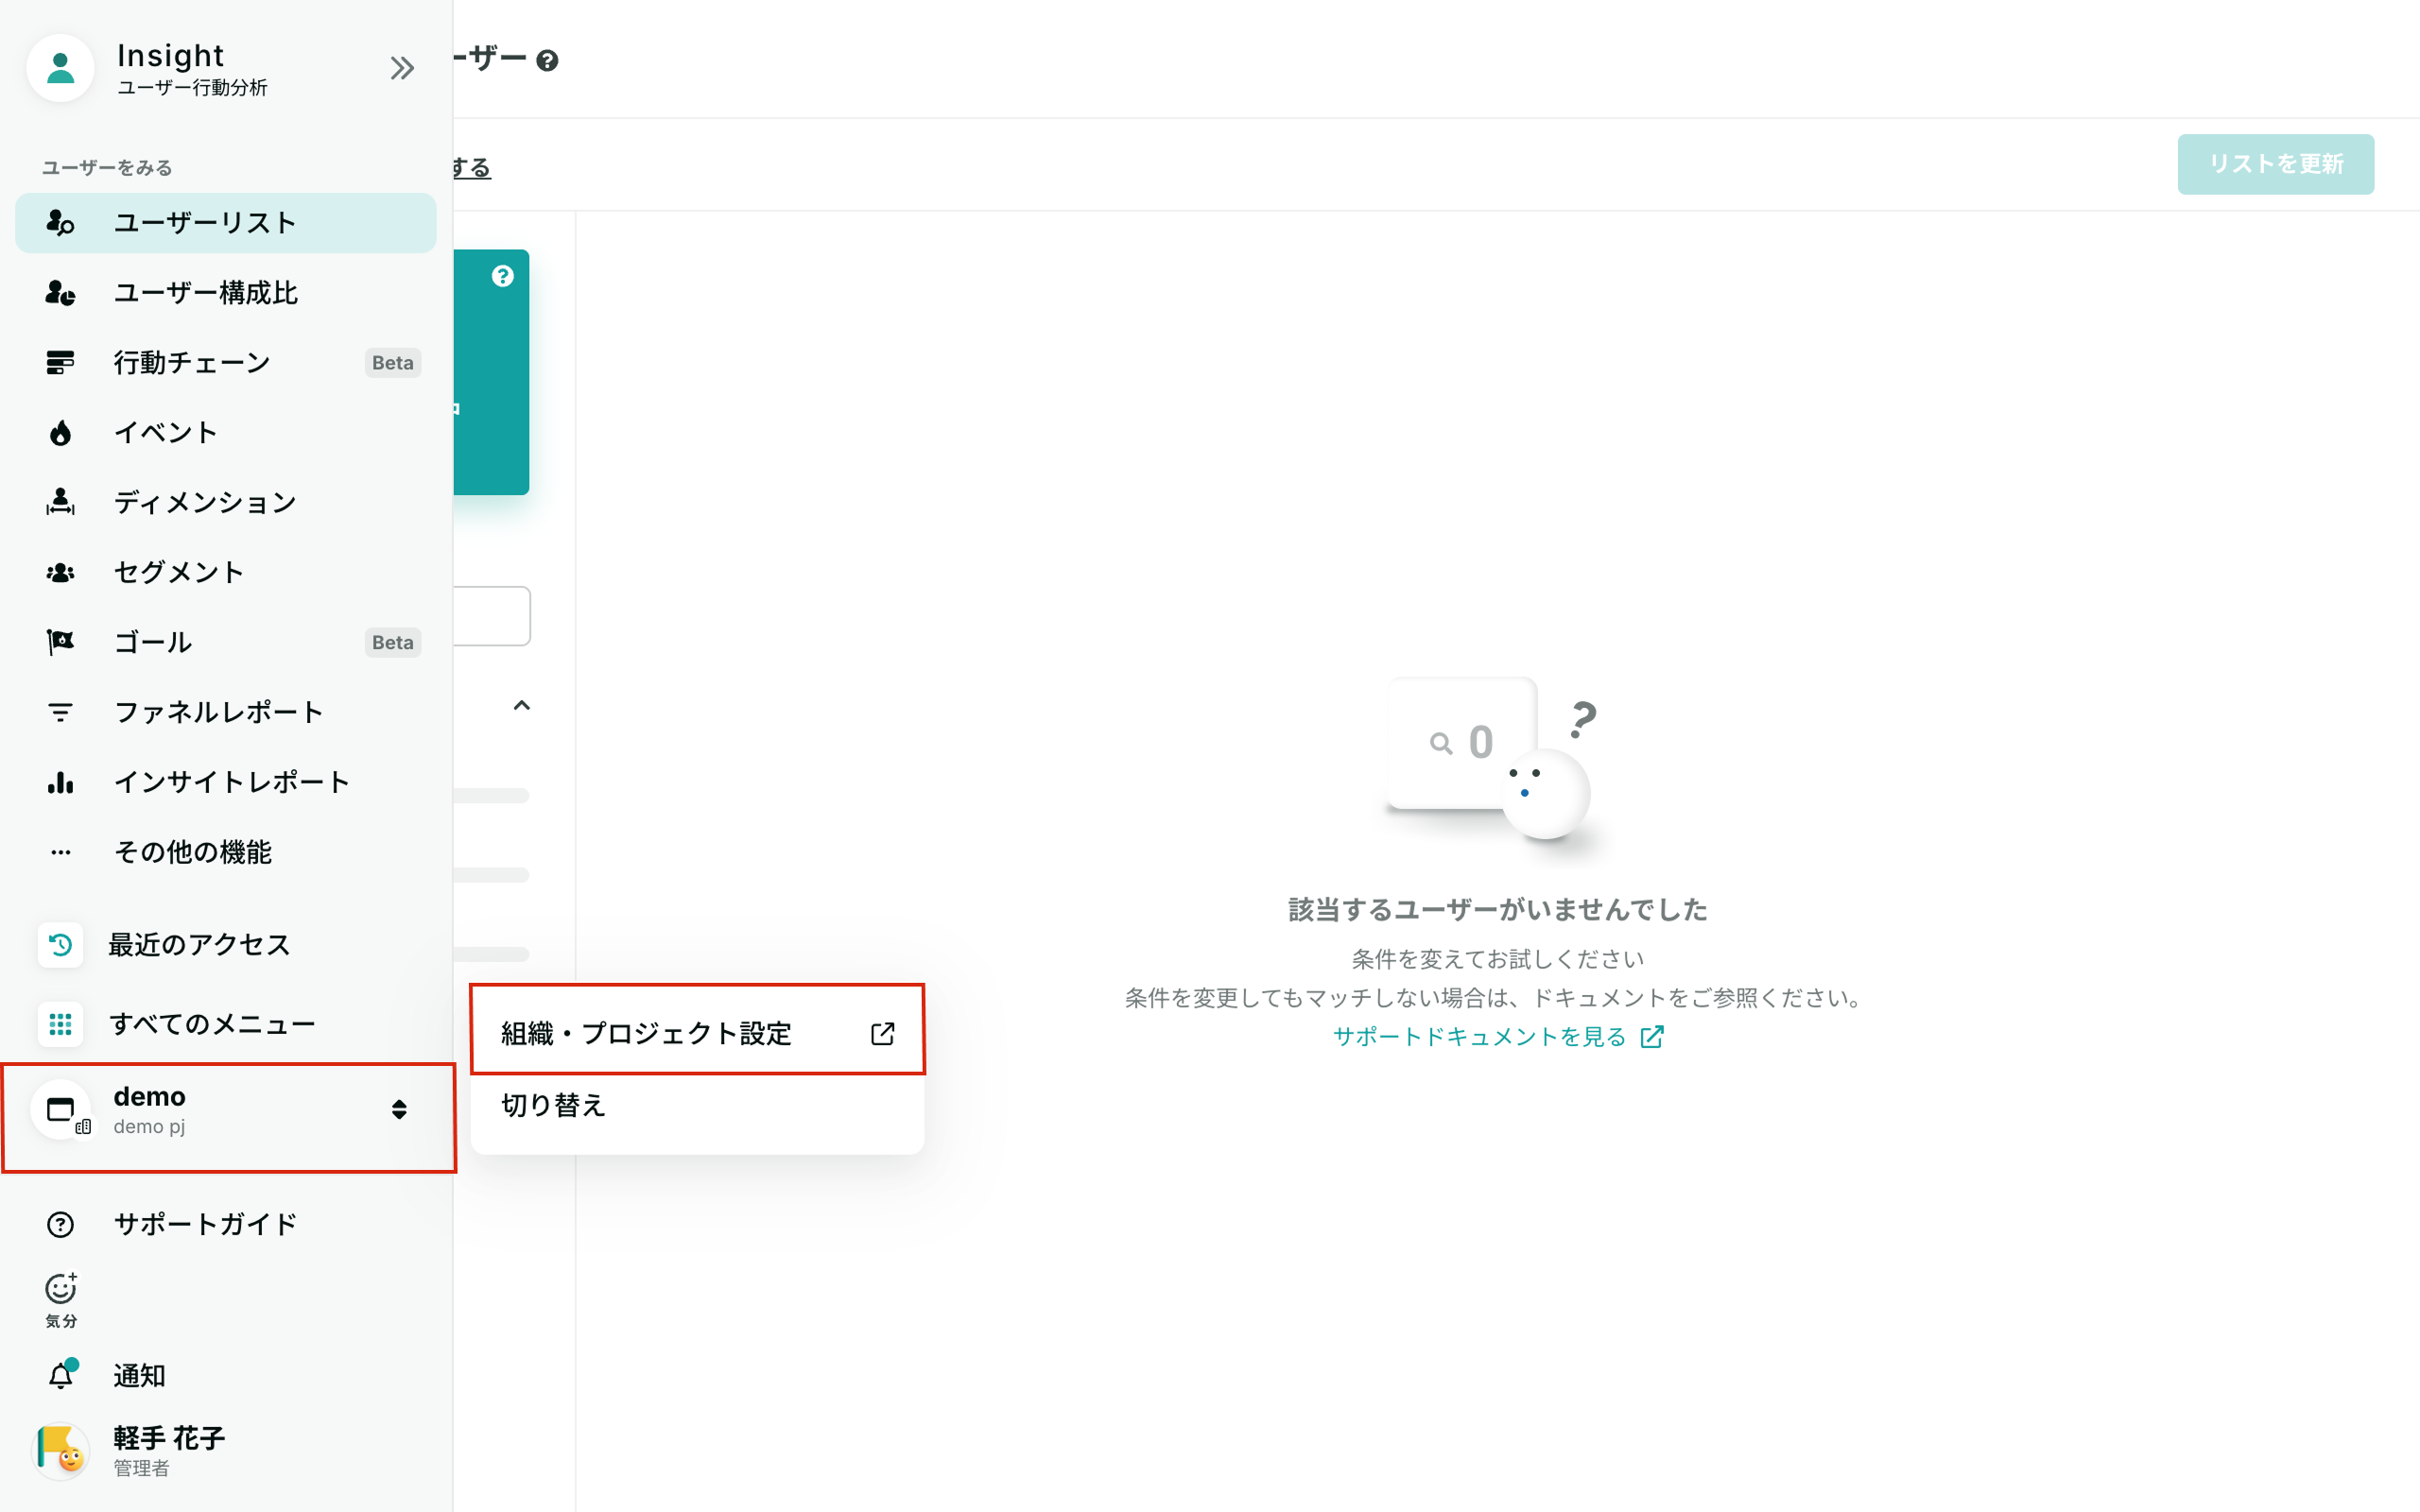The height and width of the screenshot is (1512, 2420).
Task: Click the 最近のアクセス label
Action: pyautogui.click(x=199, y=945)
